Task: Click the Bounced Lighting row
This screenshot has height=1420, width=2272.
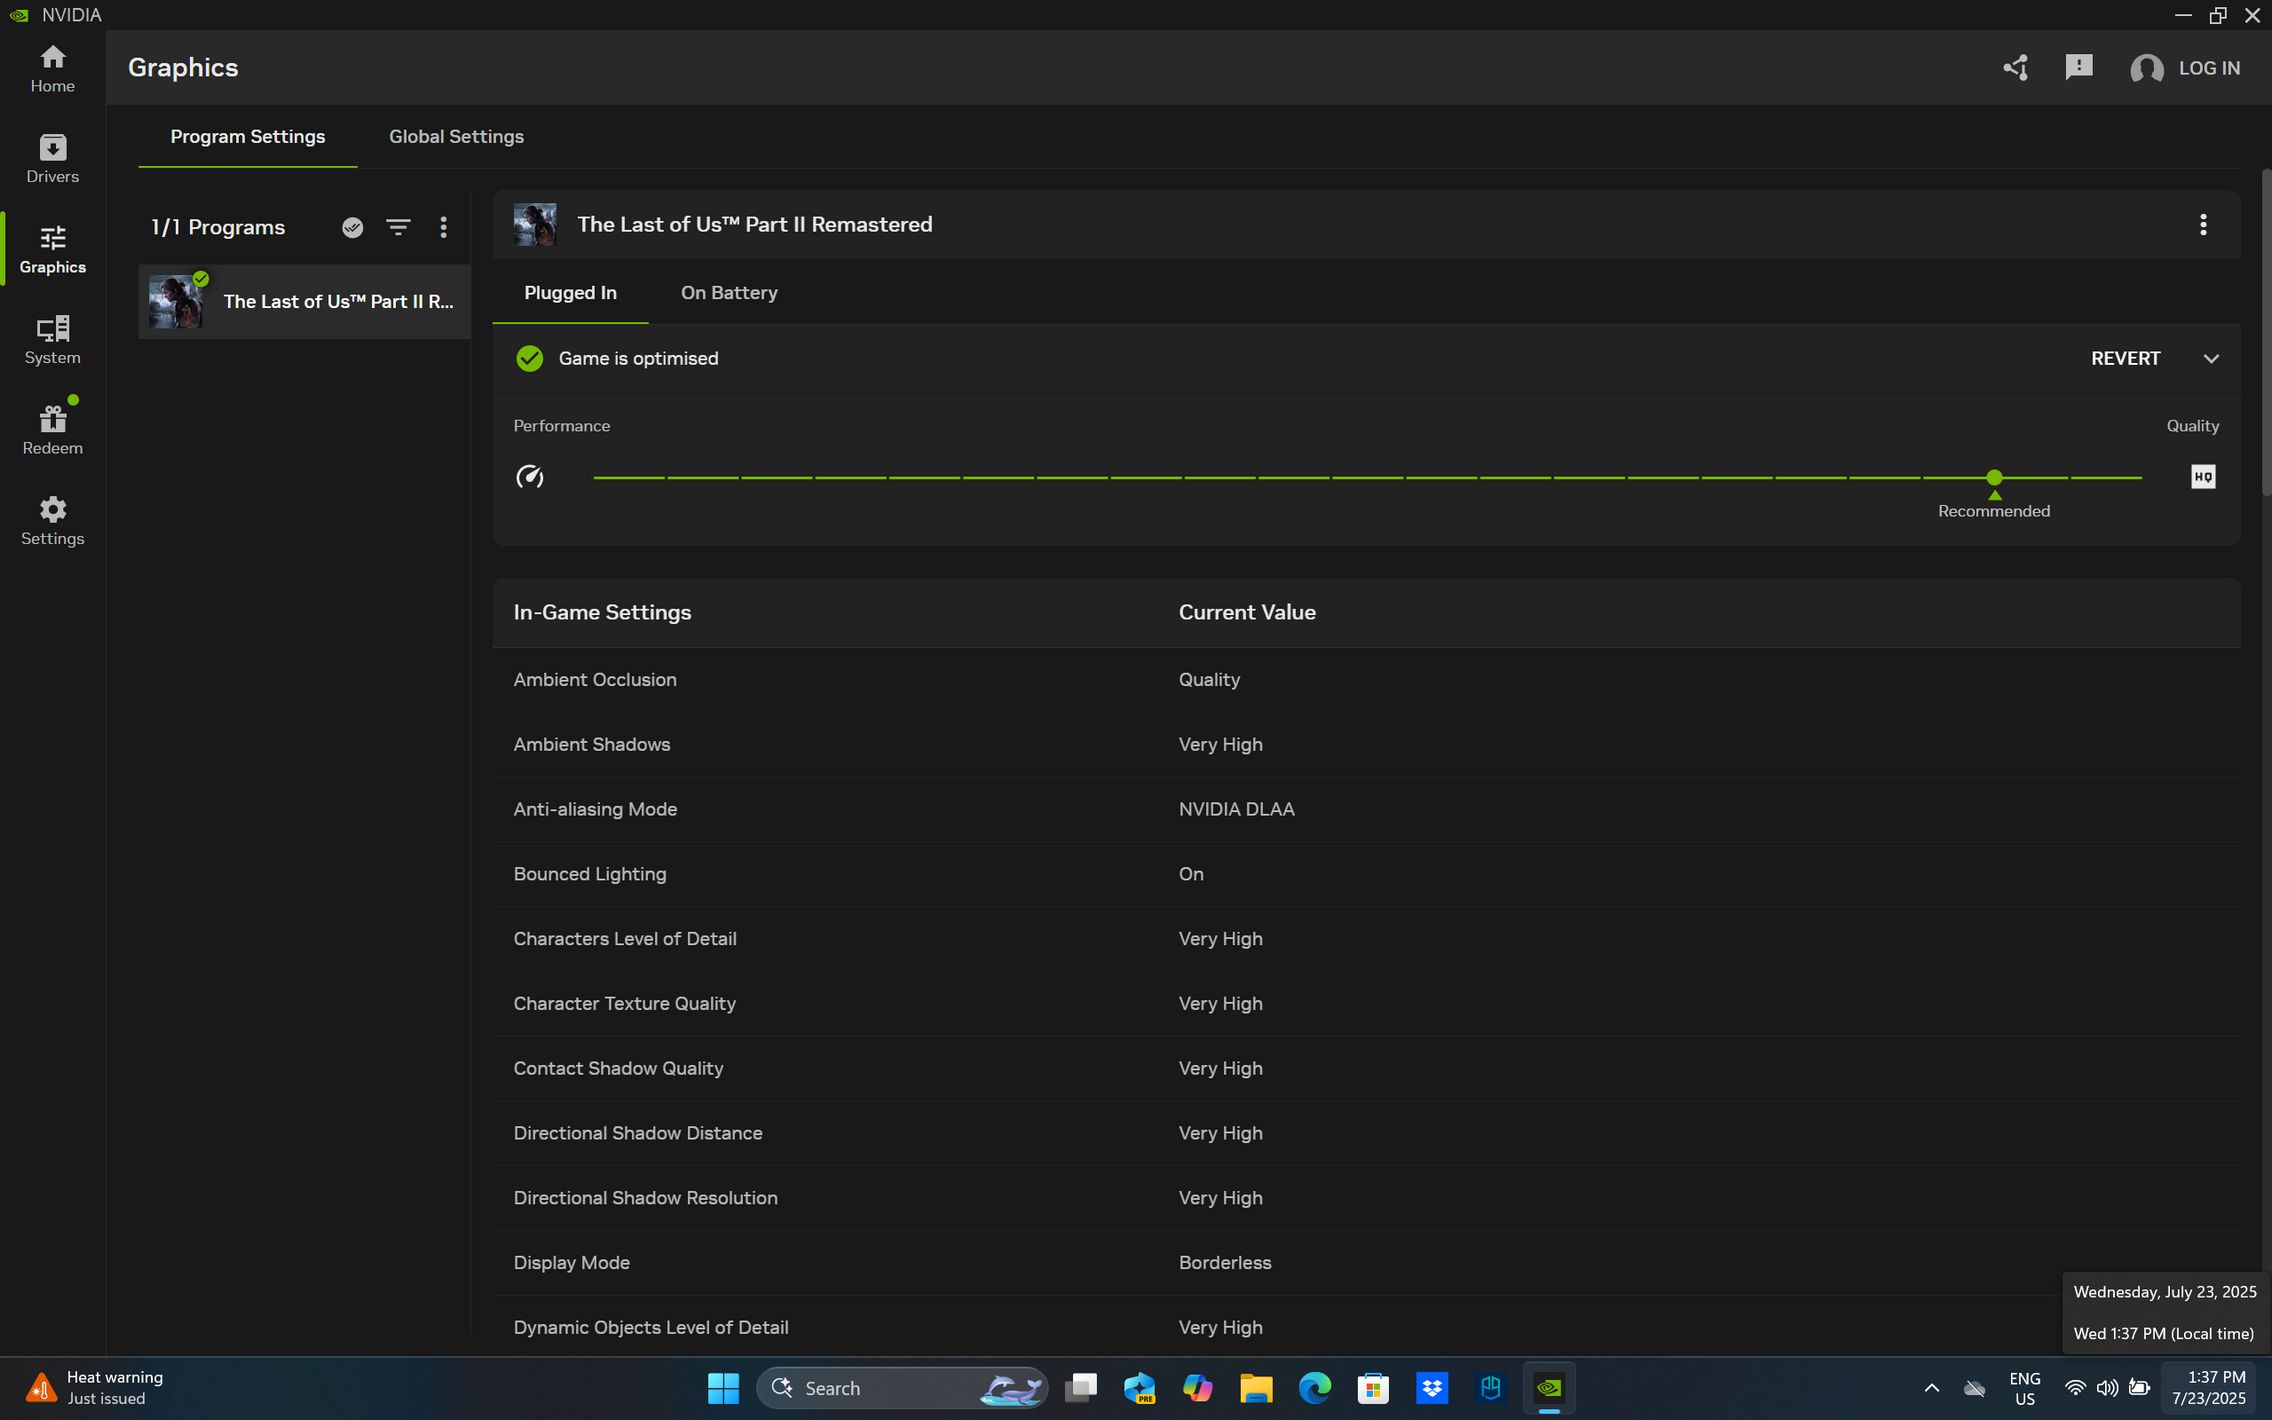Action: pos(1366,874)
